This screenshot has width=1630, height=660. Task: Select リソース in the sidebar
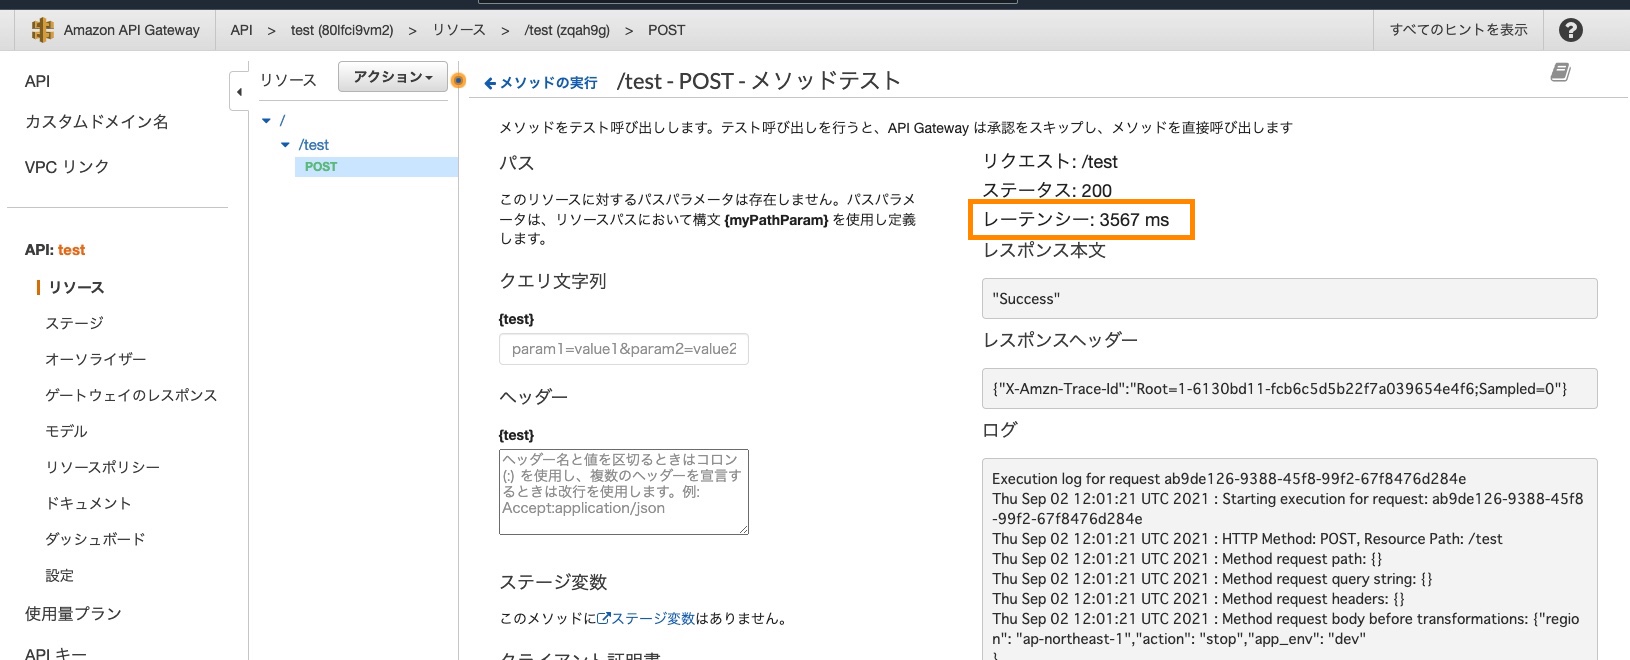(x=76, y=288)
